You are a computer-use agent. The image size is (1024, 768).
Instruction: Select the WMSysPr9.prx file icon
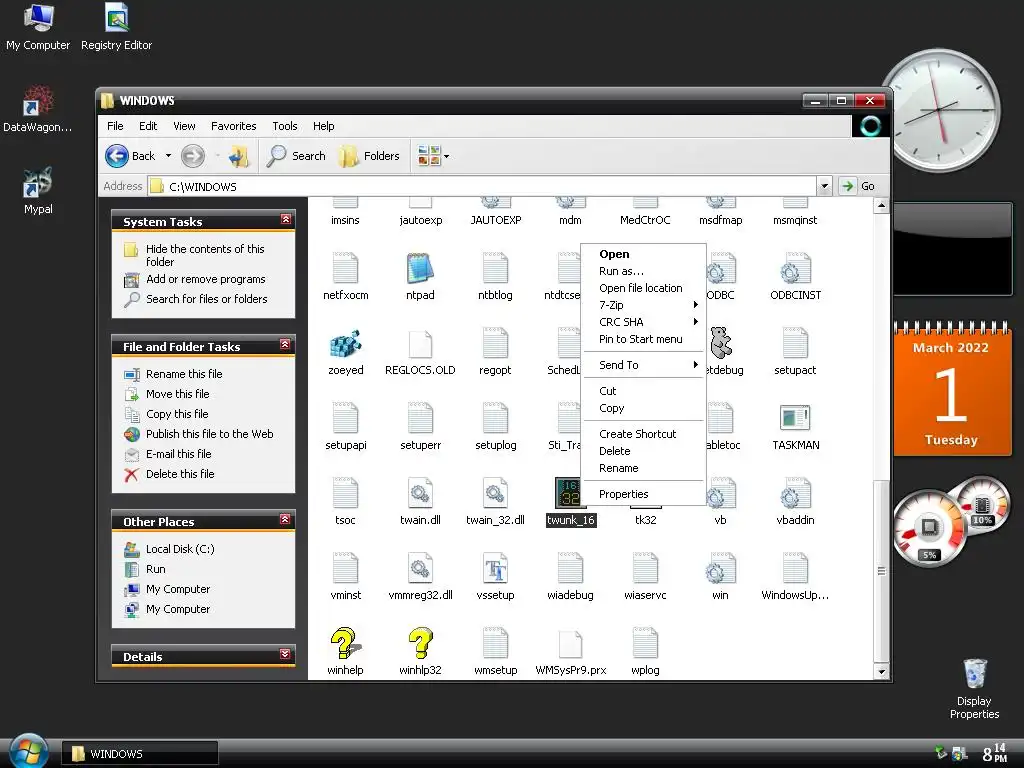pos(570,645)
